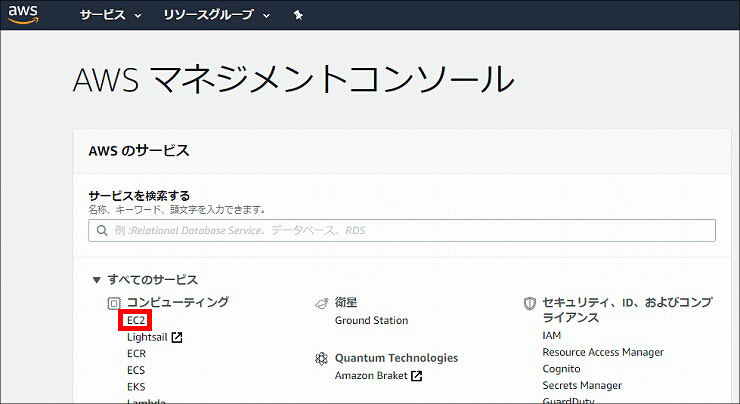The image size is (740, 404).
Task: Open the サービス dropdown menu
Action: click(x=110, y=15)
